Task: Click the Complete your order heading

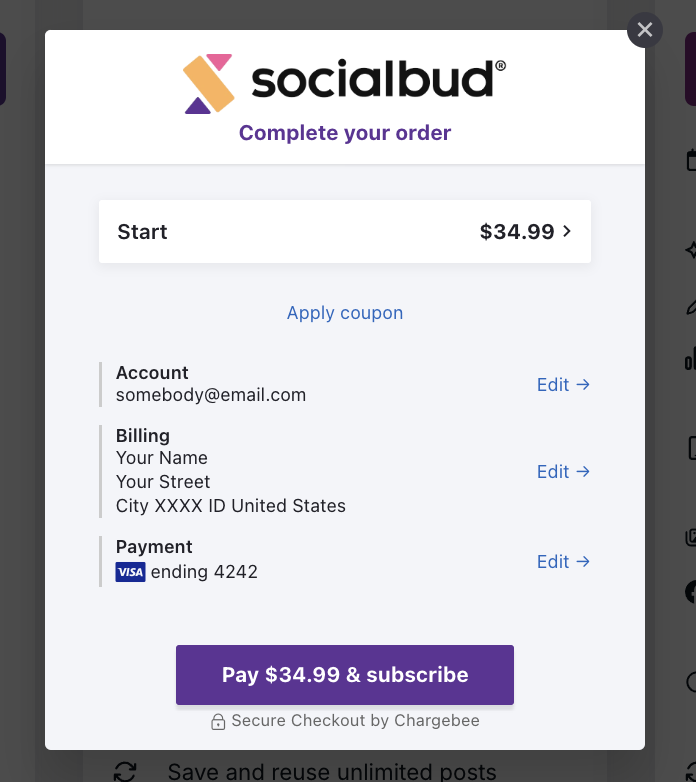Action: click(345, 133)
